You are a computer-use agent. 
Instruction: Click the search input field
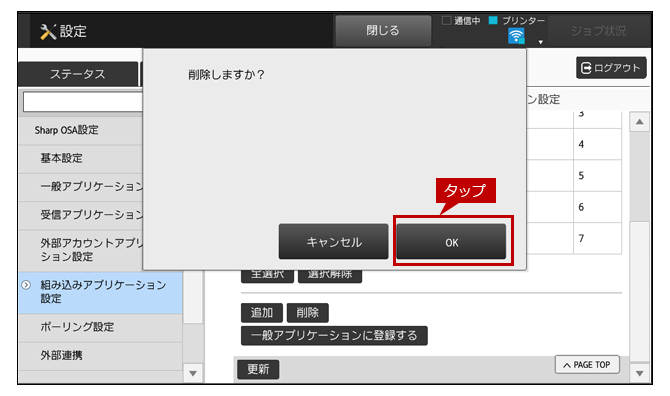tap(83, 102)
